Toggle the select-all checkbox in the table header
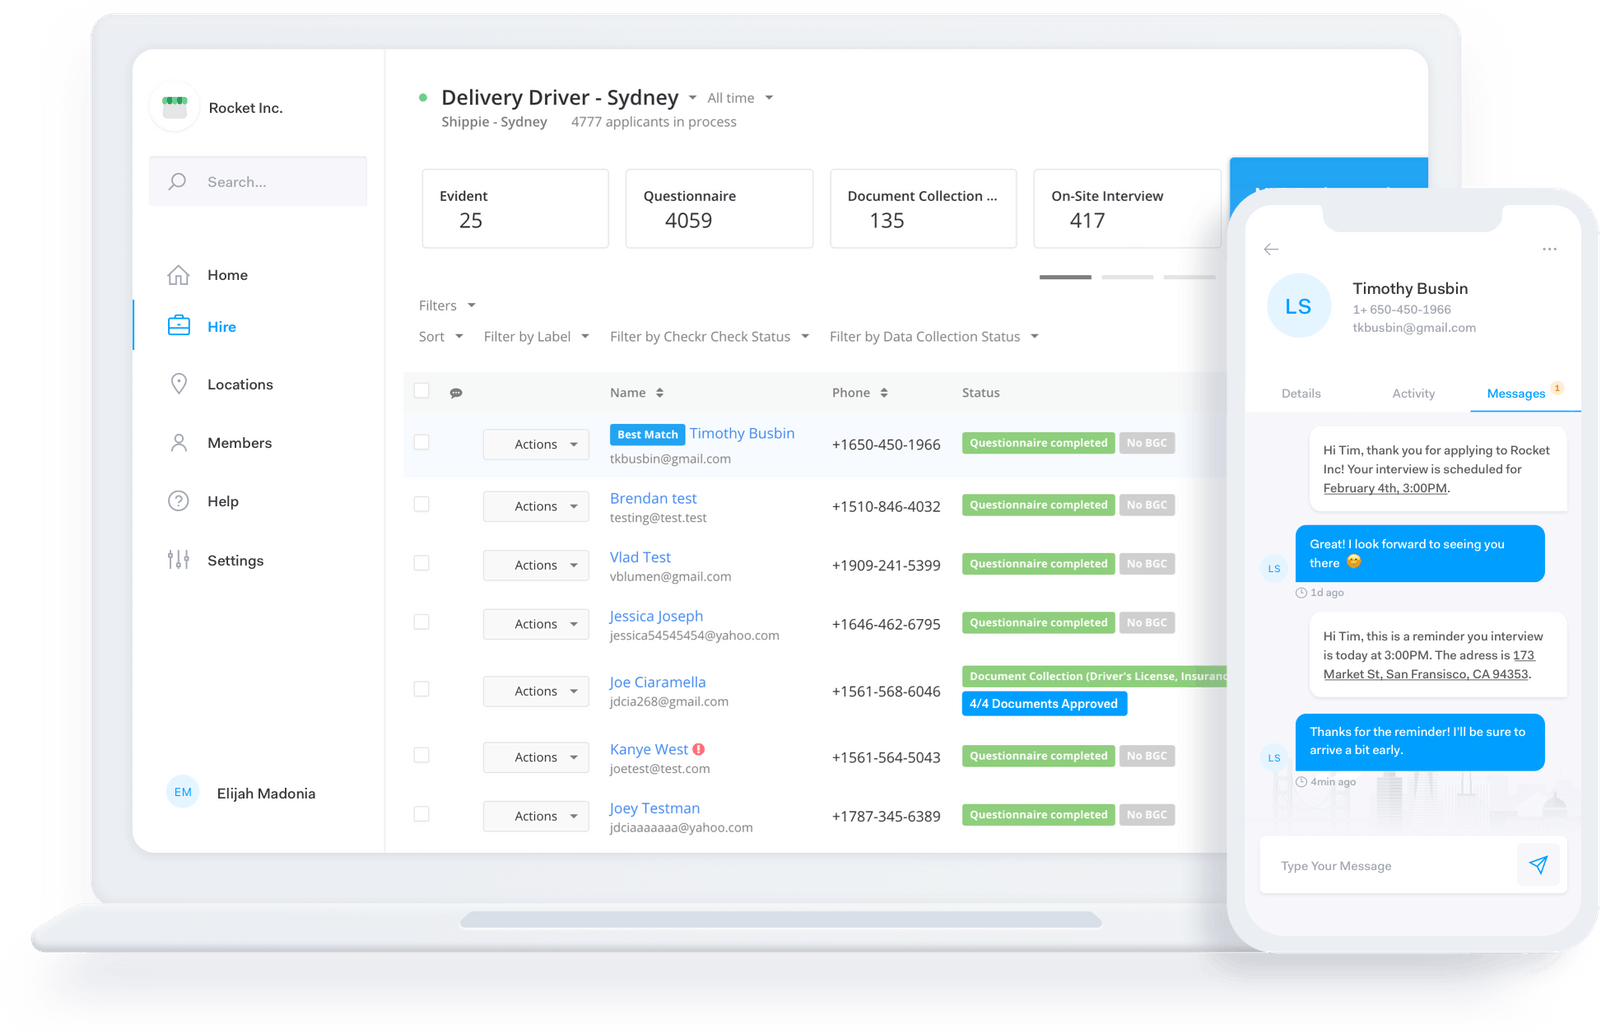The height and width of the screenshot is (1034, 1600). (422, 391)
